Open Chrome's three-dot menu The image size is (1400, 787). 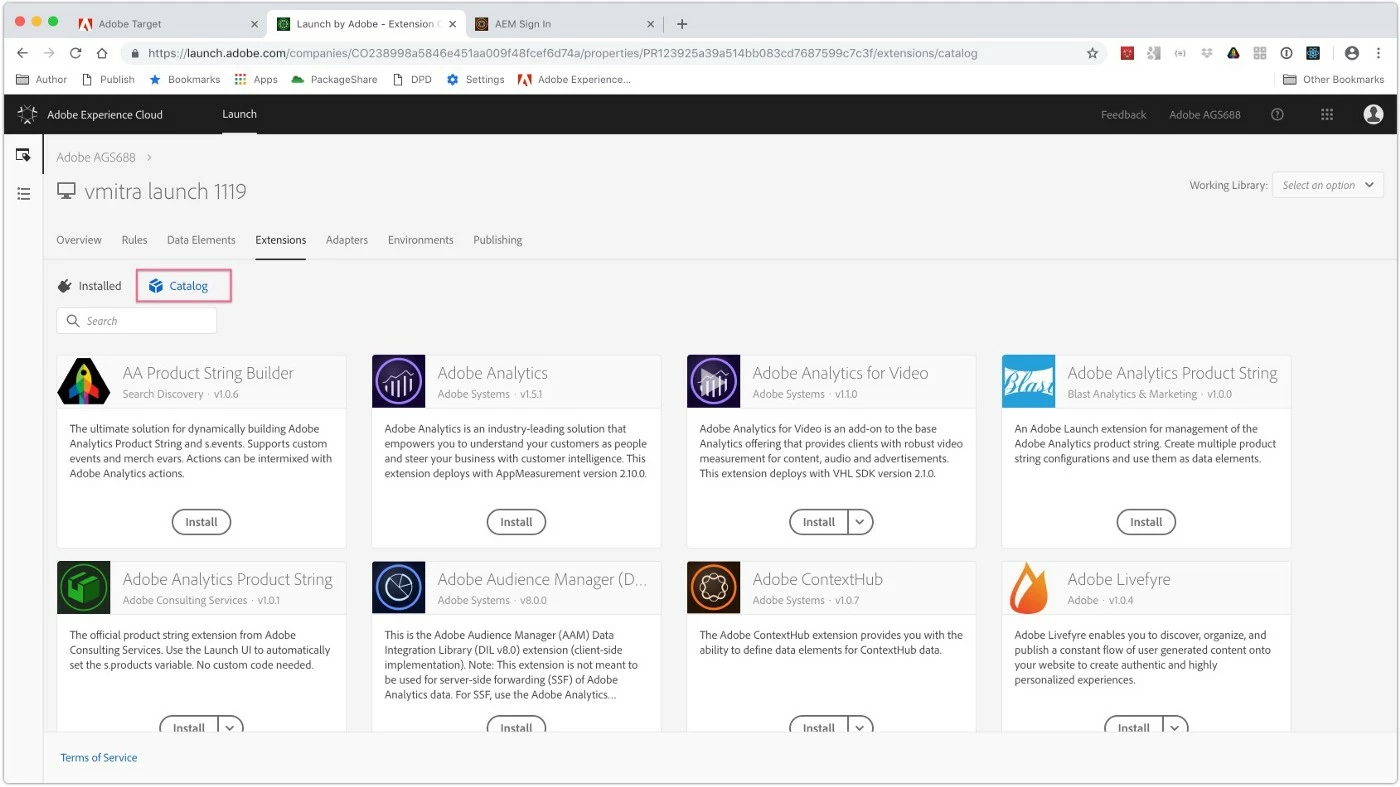point(1380,53)
